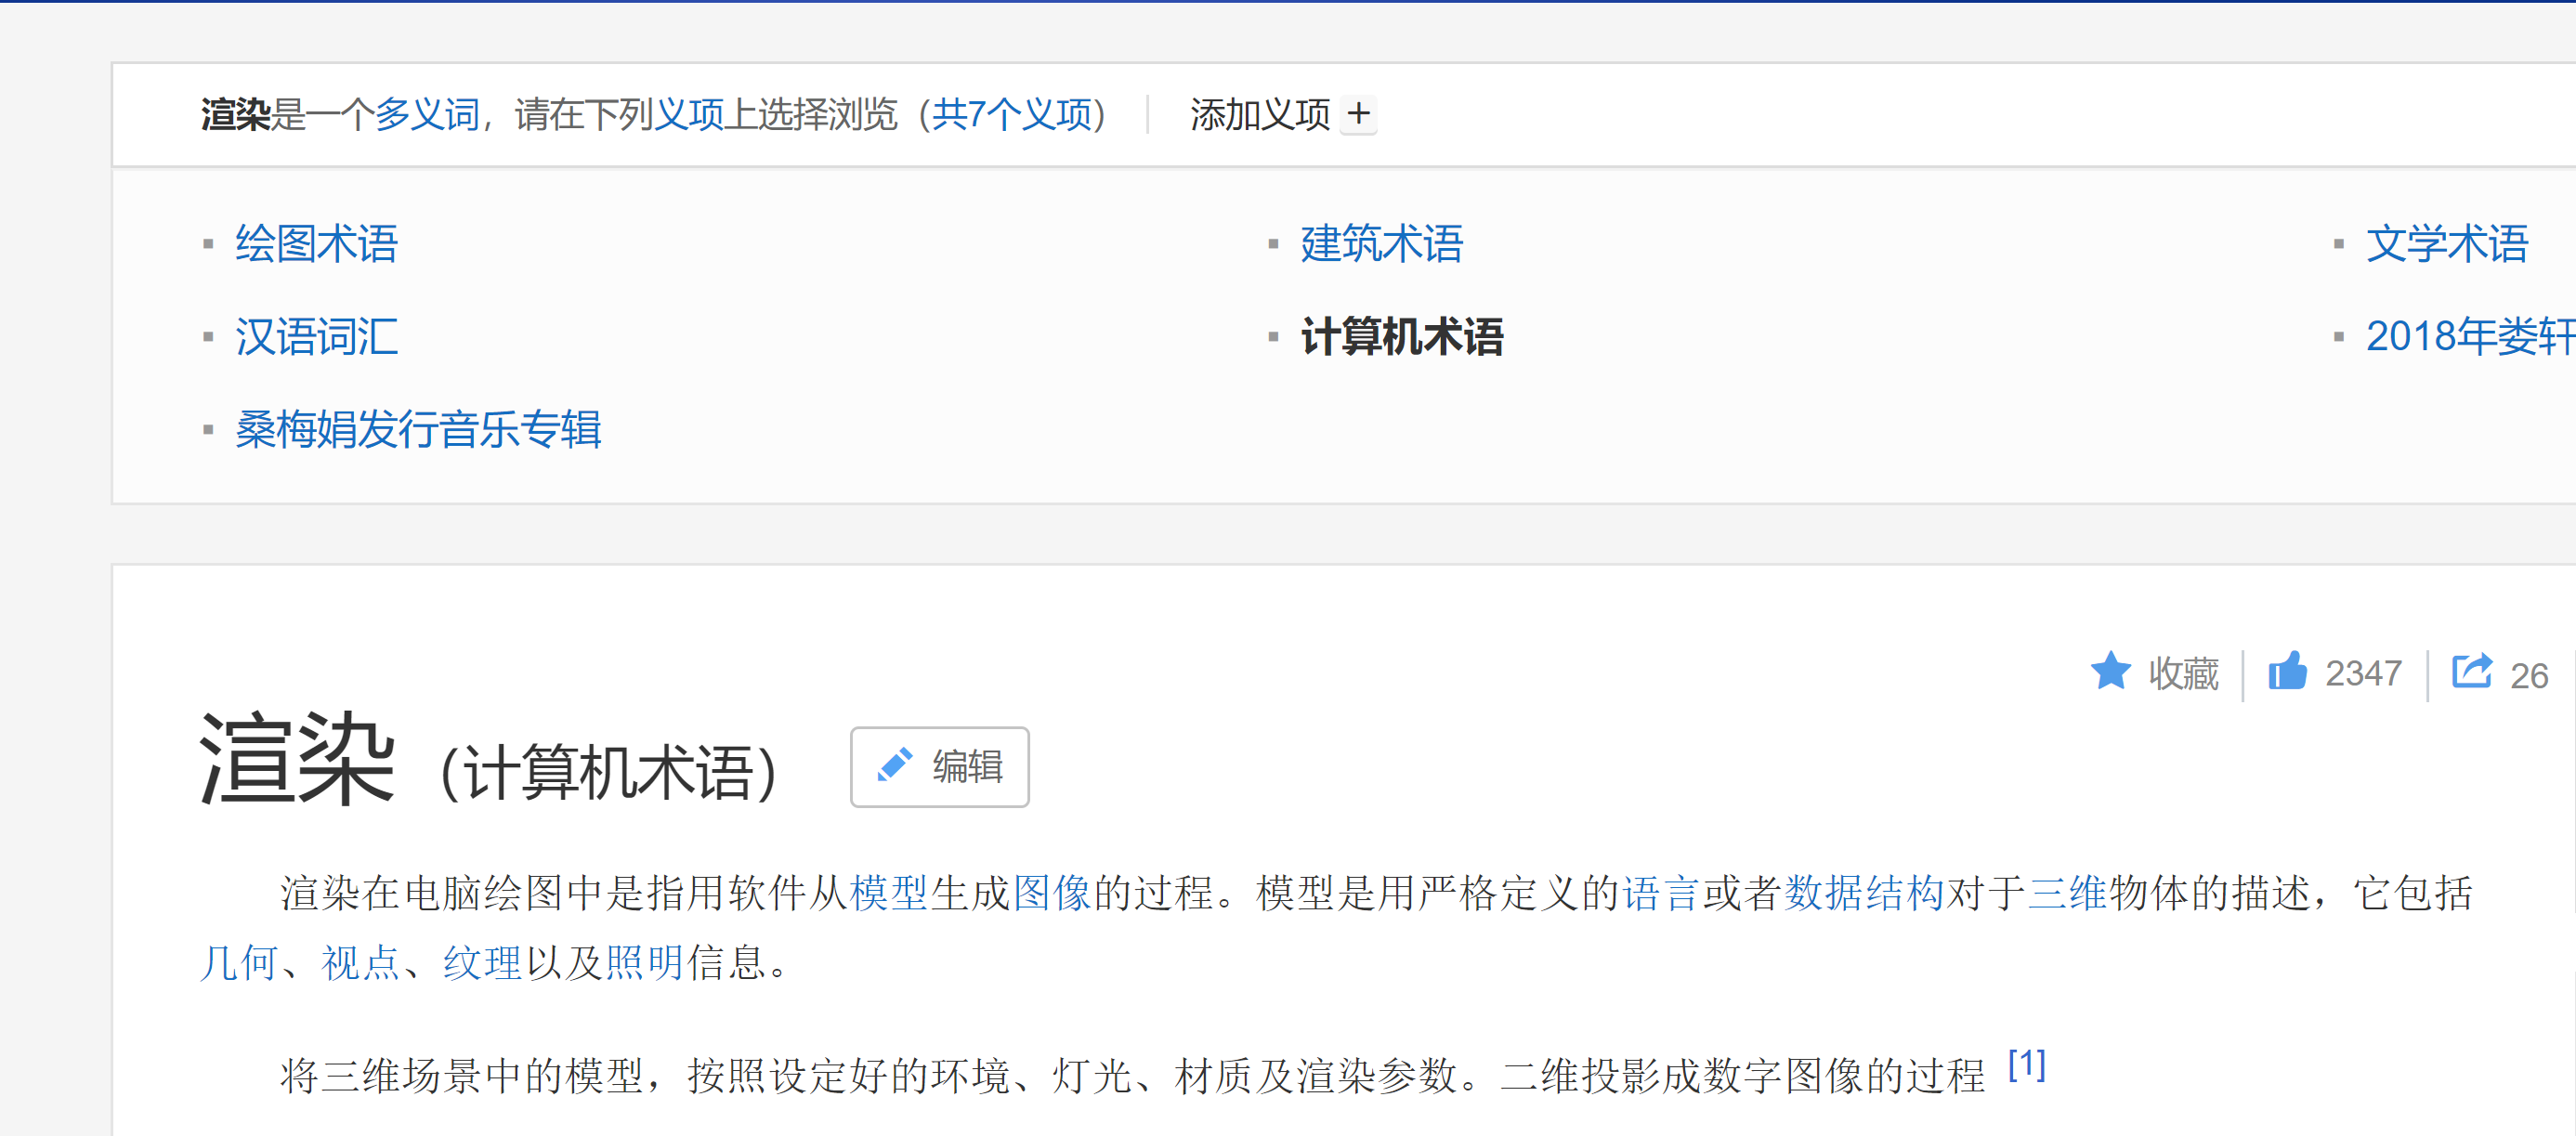
Task: Select the 建筑术语 meaning entry
Action: 1378,244
